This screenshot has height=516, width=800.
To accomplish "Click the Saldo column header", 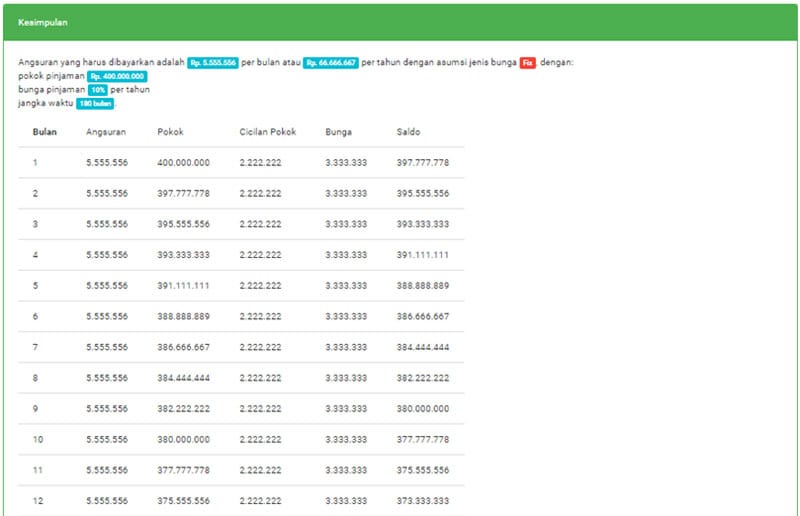I will [408, 131].
